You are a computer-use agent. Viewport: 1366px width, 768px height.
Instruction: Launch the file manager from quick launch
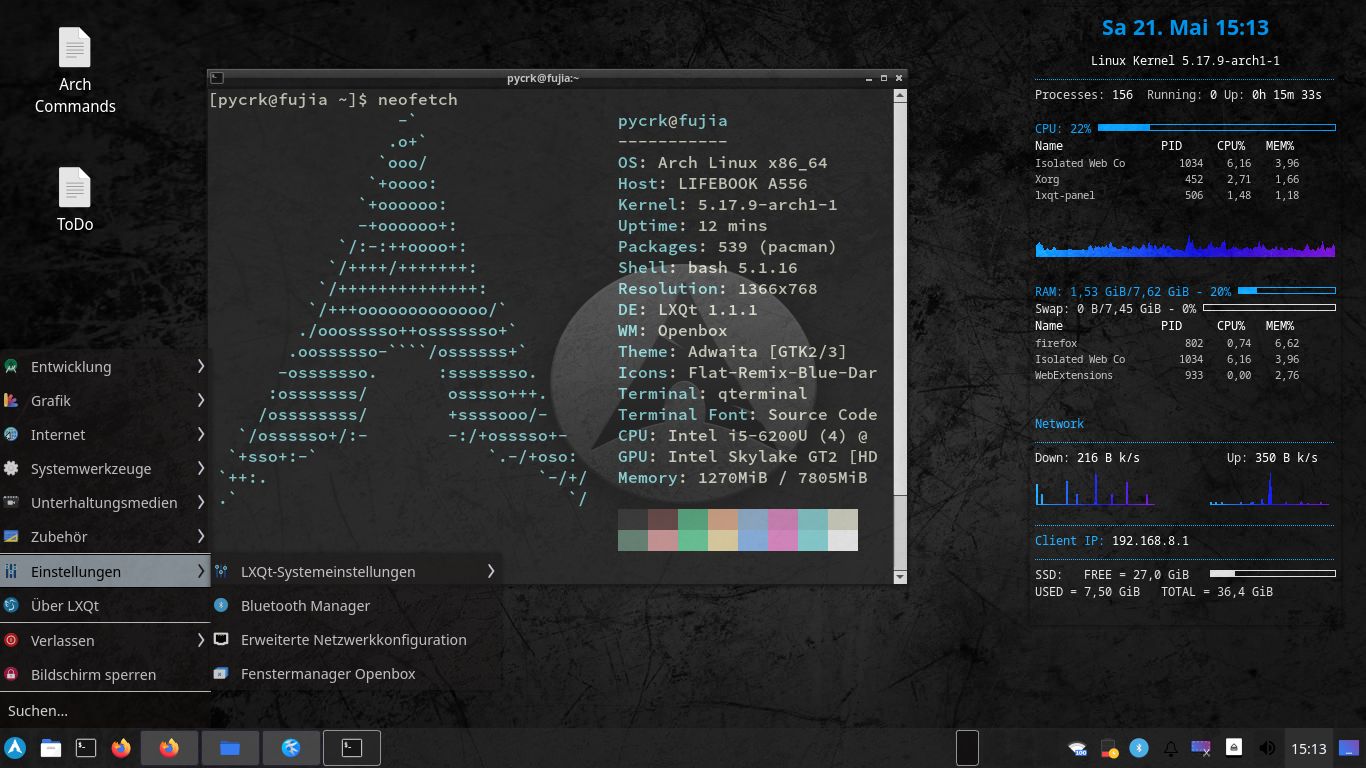click(x=51, y=748)
